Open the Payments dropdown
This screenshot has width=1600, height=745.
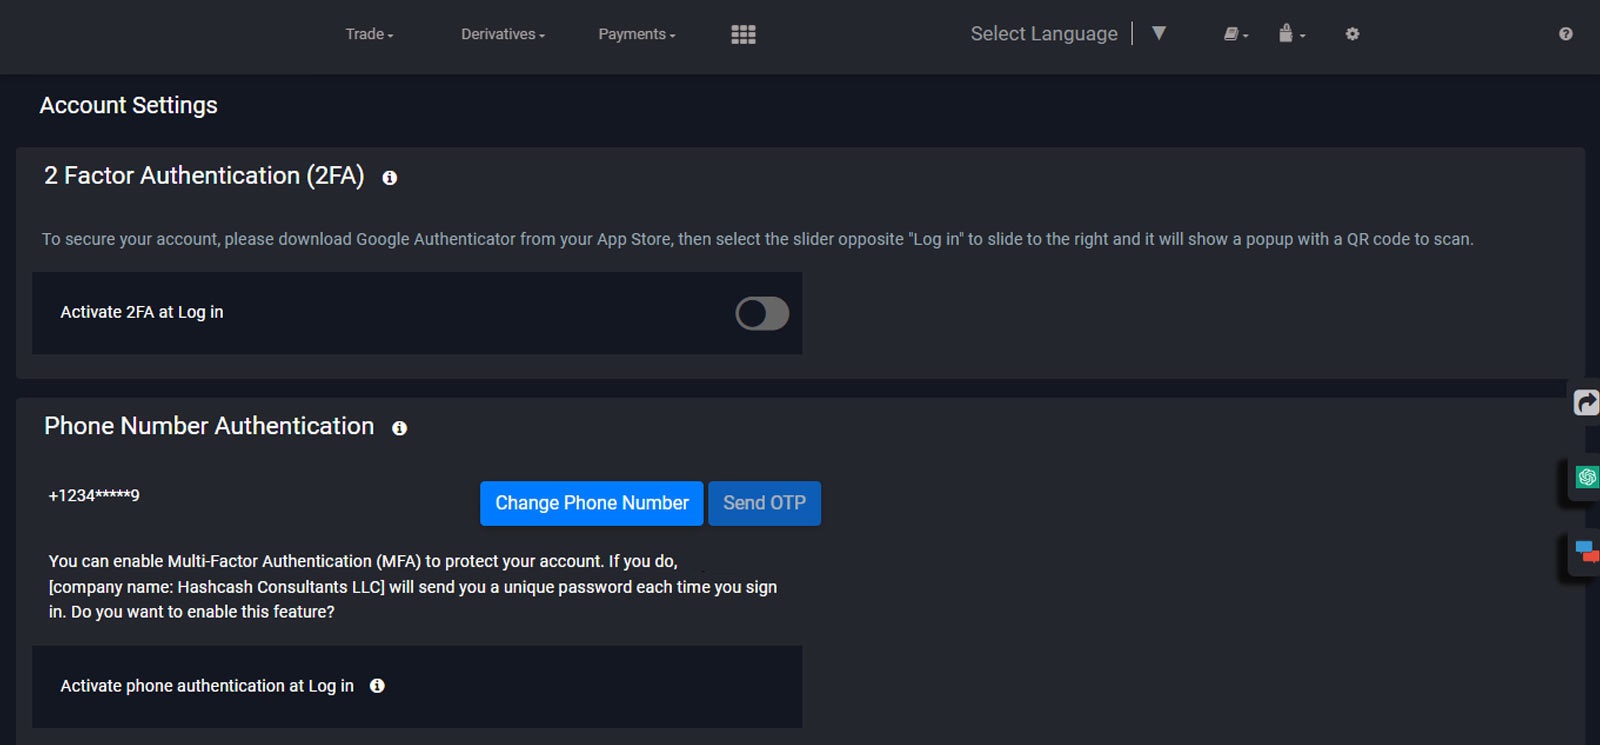[x=636, y=34]
